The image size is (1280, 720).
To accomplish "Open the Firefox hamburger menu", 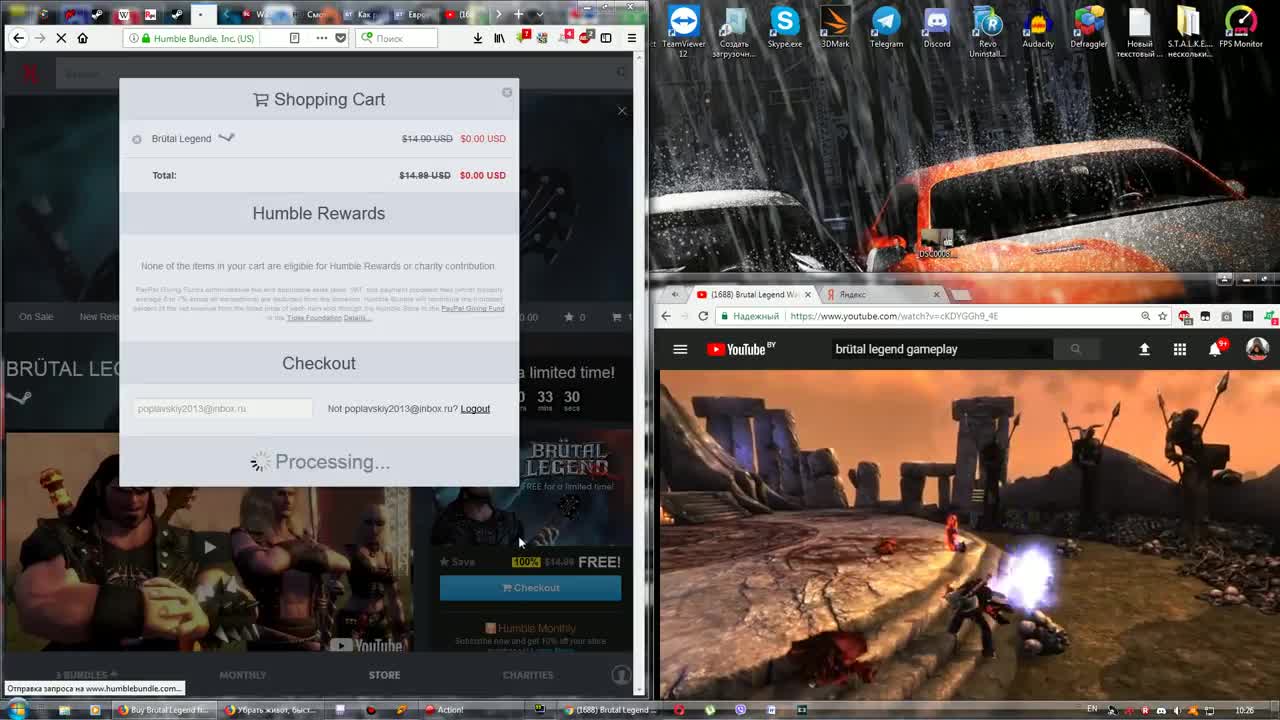I will pyautogui.click(x=631, y=38).
